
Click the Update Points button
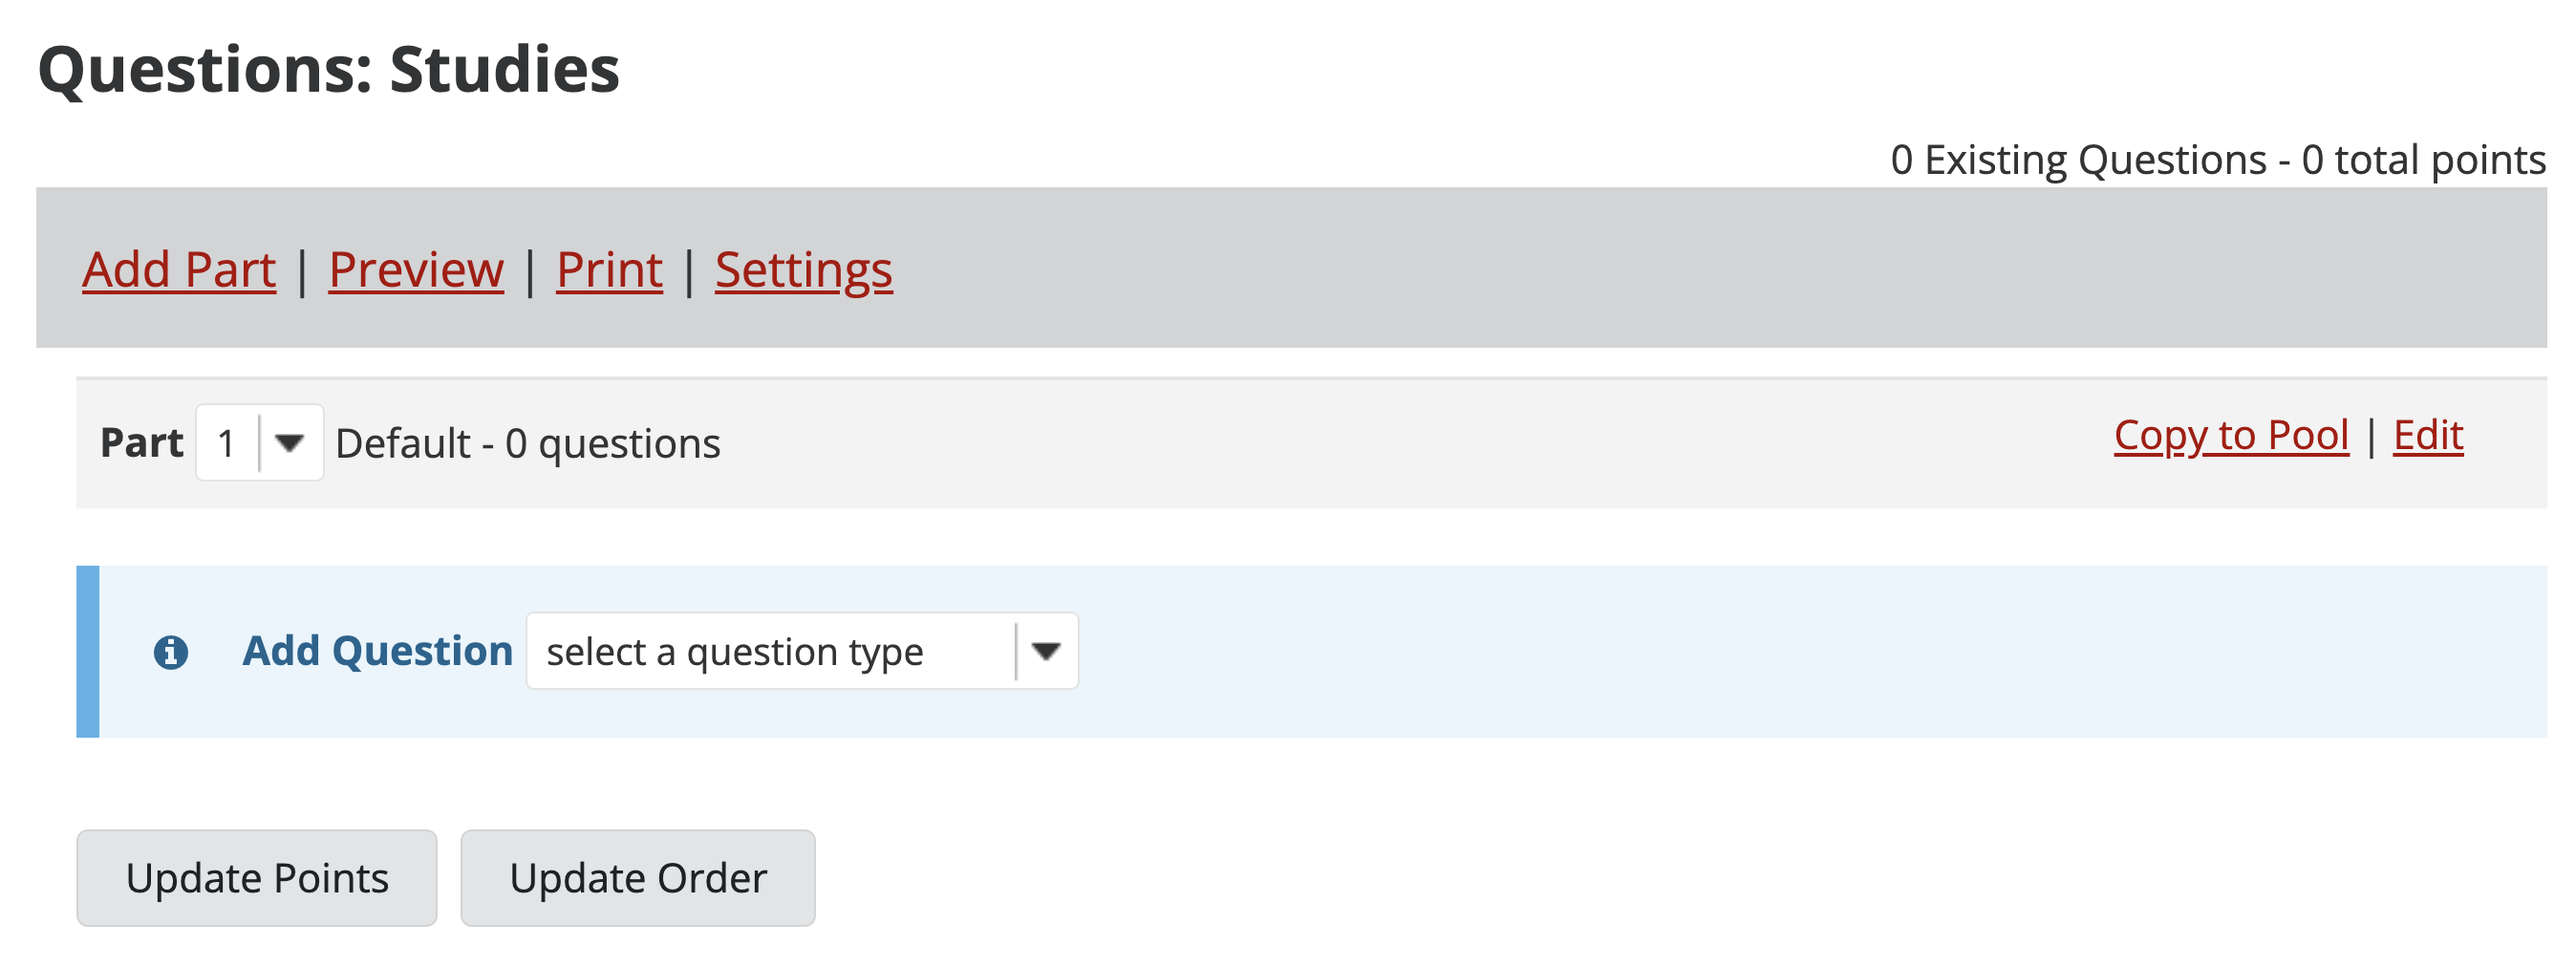[257, 879]
